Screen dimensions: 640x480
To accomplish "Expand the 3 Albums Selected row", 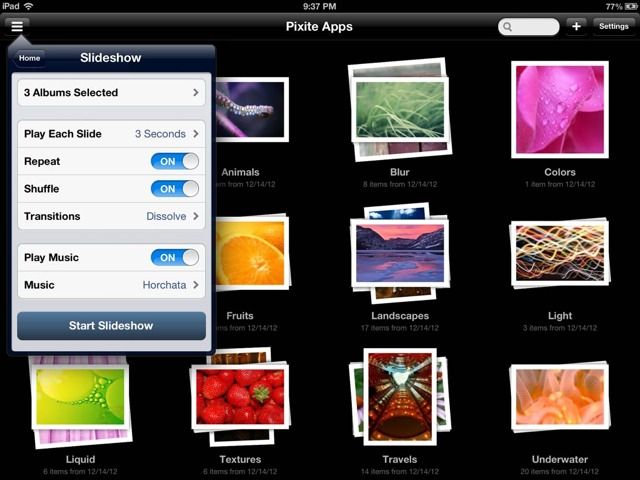I will (111, 93).
